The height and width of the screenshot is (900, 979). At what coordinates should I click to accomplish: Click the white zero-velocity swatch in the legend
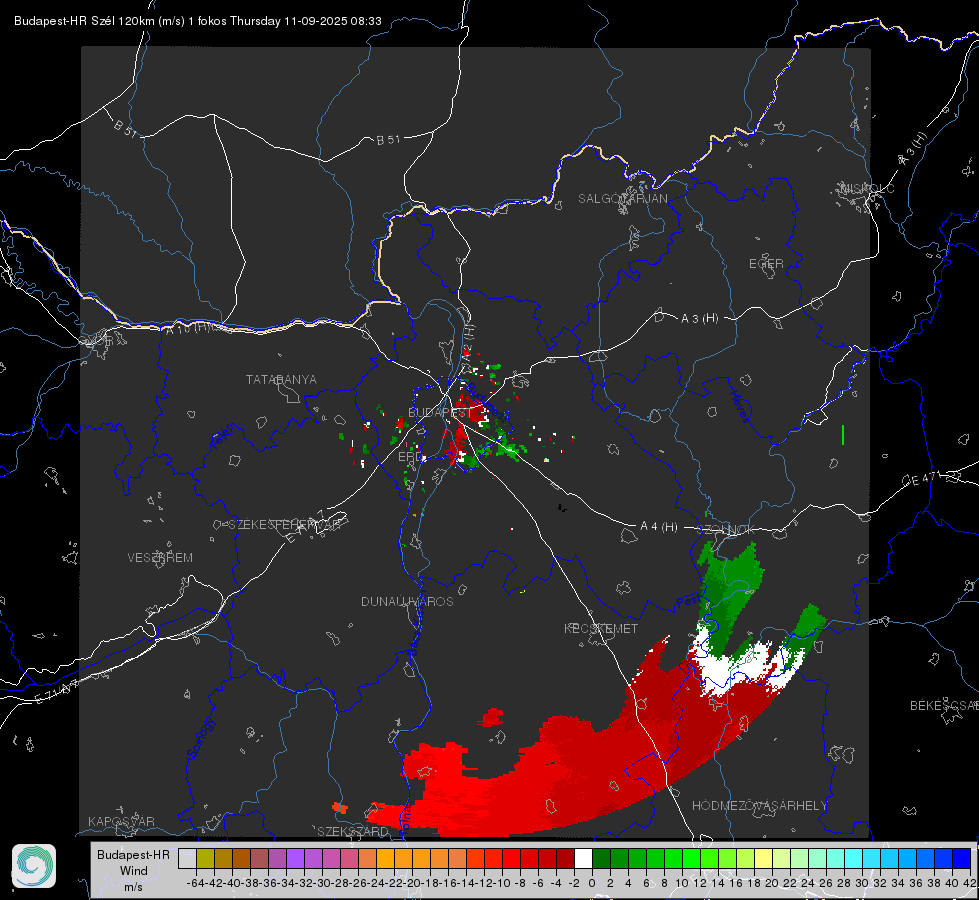coord(583,858)
